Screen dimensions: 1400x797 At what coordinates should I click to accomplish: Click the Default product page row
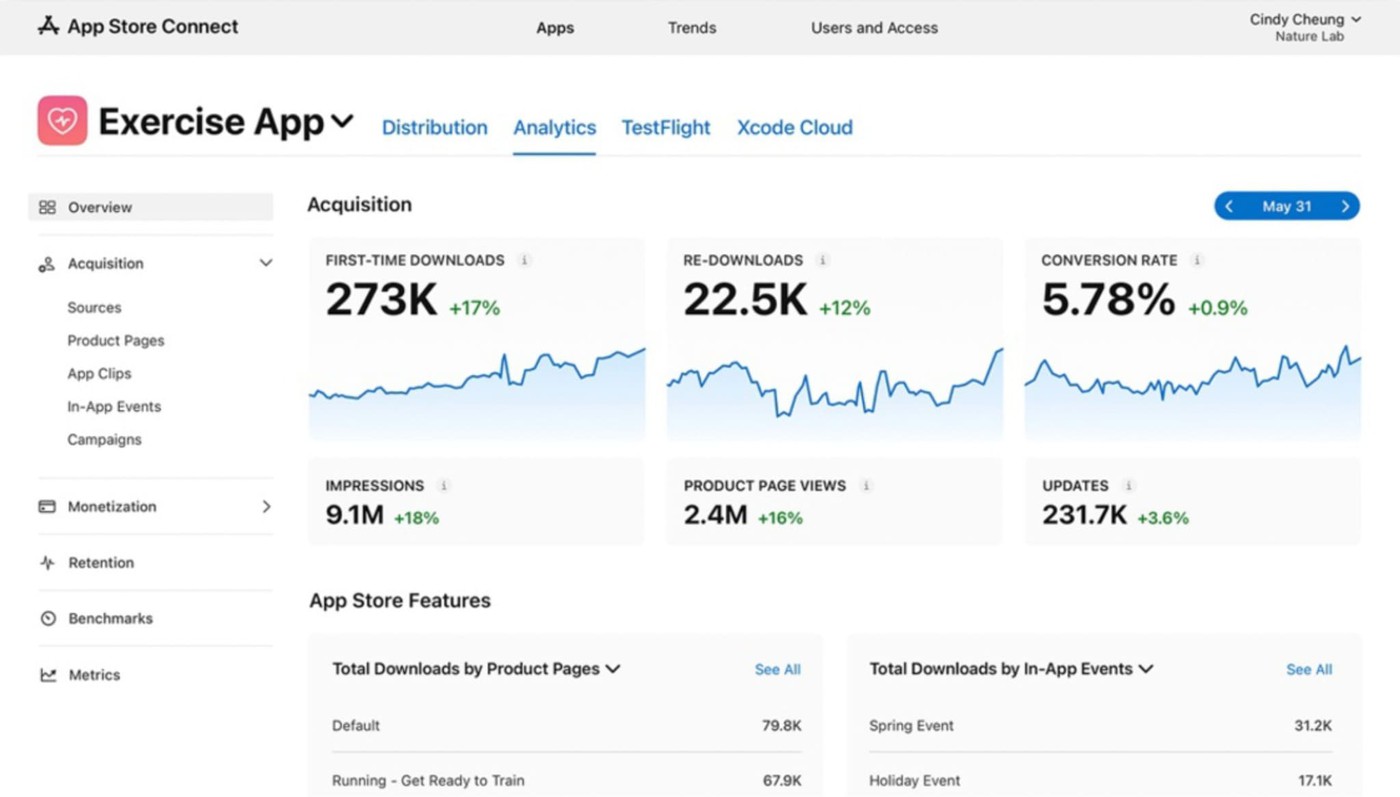tap(566, 726)
